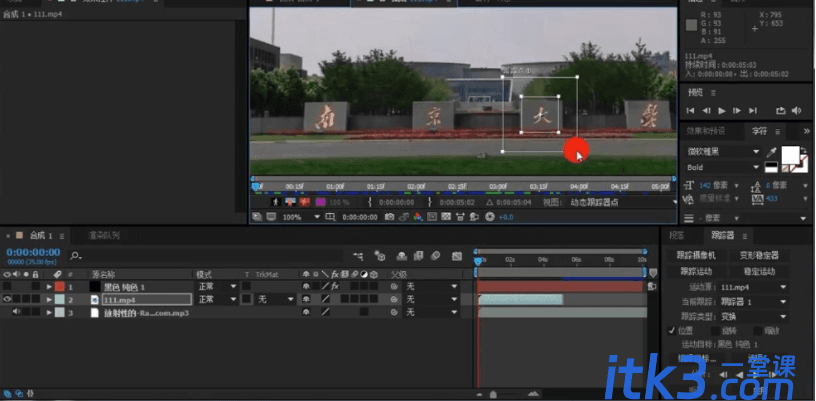
Task: Open the 运动源 111.mp4 dropdown
Action: [x=754, y=287]
